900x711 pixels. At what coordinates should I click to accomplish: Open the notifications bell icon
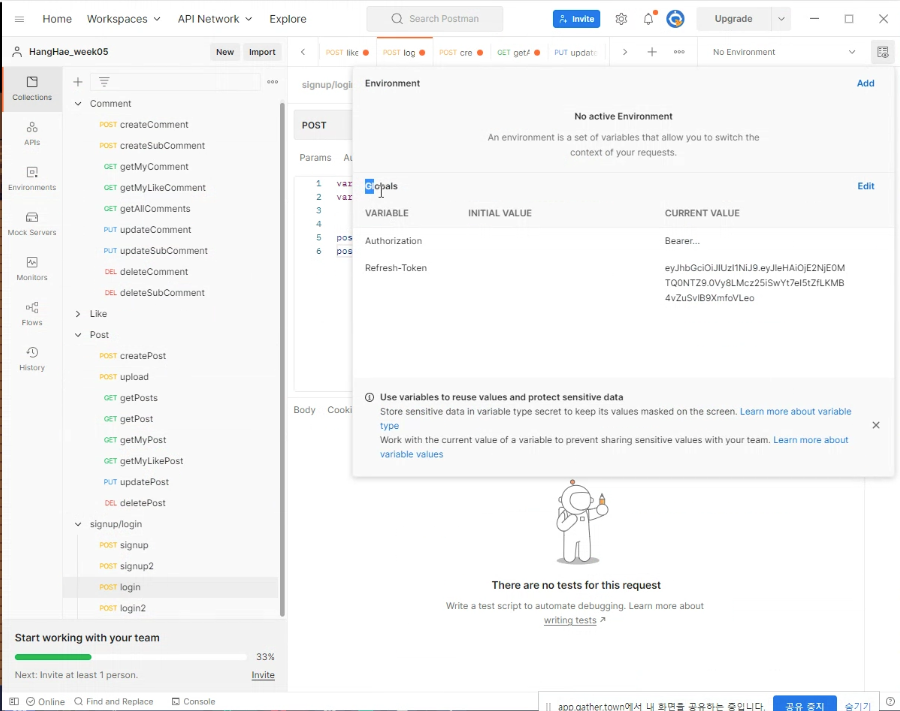(x=649, y=19)
